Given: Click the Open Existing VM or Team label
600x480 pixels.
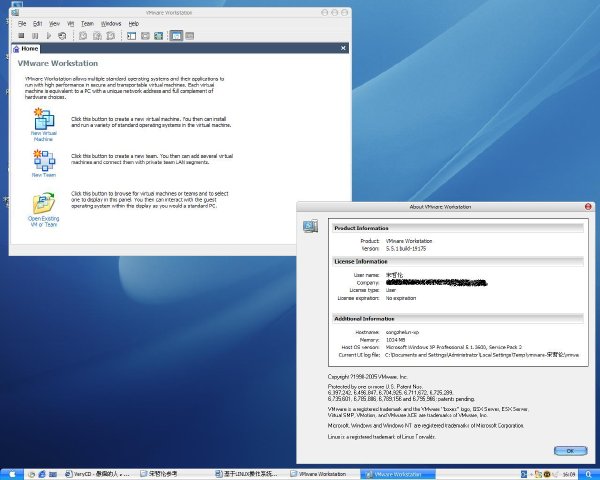Looking at the screenshot, I should click(x=44, y=222).
